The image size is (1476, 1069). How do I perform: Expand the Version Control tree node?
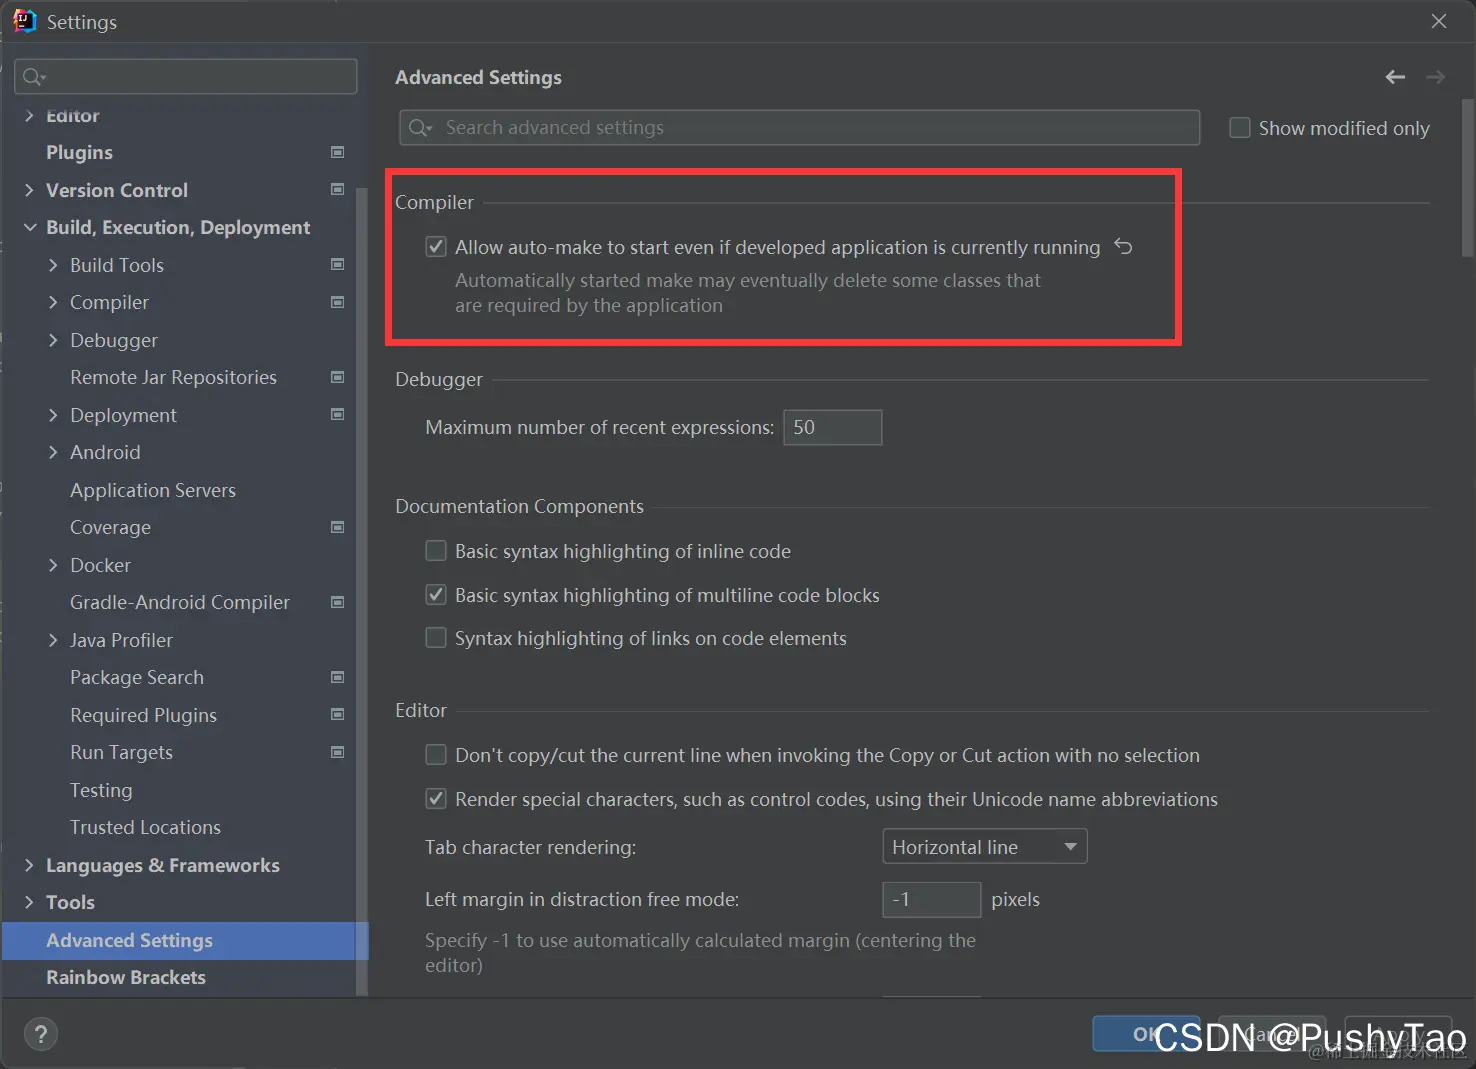(x=29, y=190)
